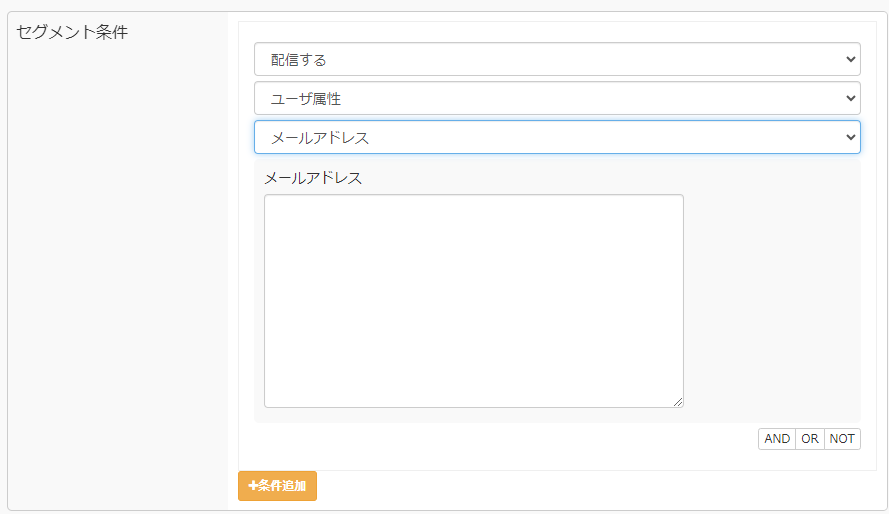Open the ユーザ属性 dropdown
Image resolution: width=889 pixels, height=514 pixels.
coord(556,98)
